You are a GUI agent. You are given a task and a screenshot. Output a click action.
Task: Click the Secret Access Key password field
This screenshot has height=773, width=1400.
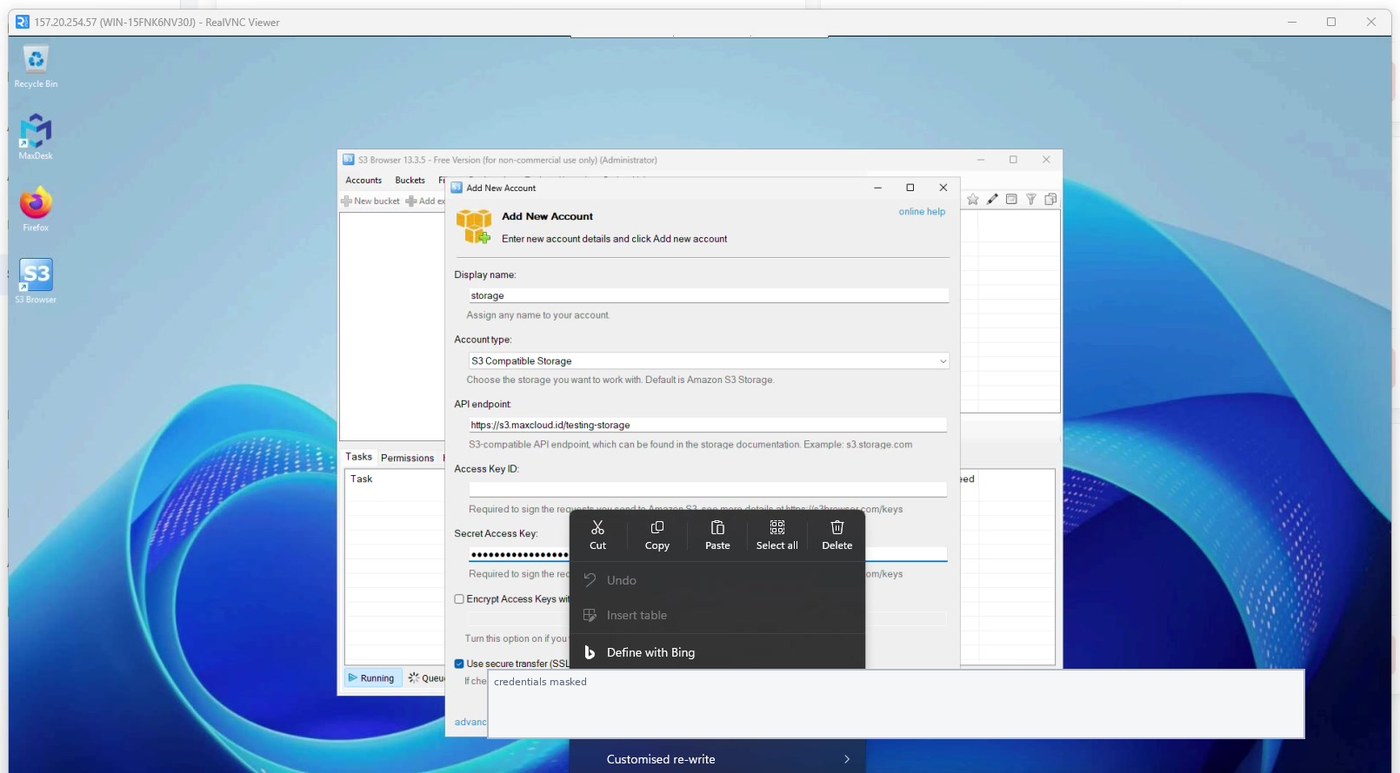pyautogui.click(x=708, y=554)
